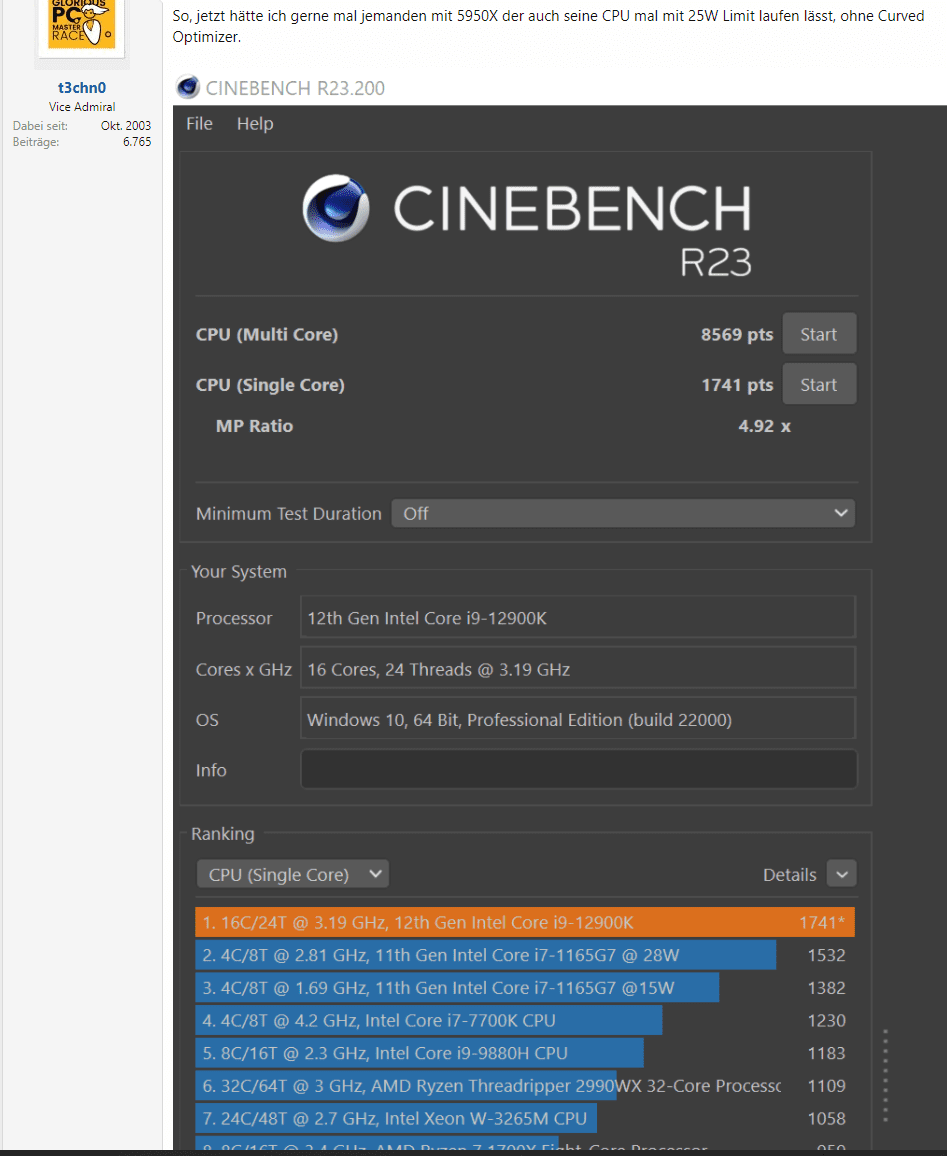This screenshot has width=947, height=1156.
Task: Select ranking row Intel Xeon W-3265M
Action: (525, 1118)
